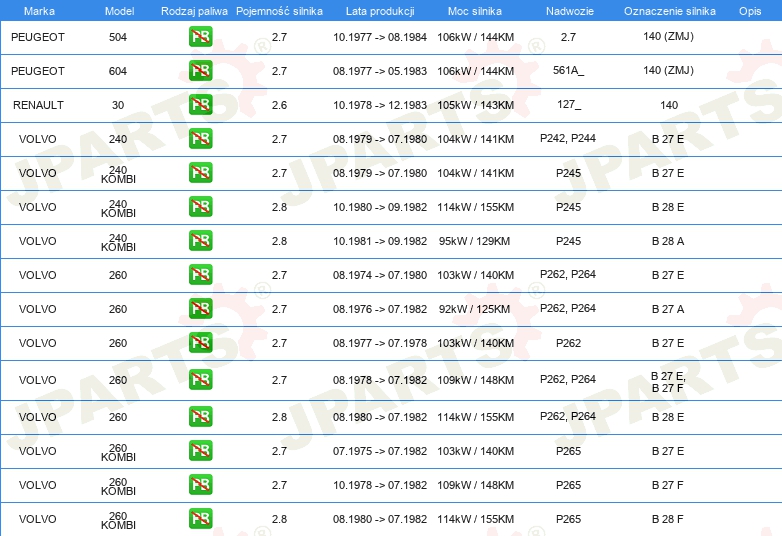Click the Model column header
The width and height of the screenshot is (782, 536).
point(119,11)
